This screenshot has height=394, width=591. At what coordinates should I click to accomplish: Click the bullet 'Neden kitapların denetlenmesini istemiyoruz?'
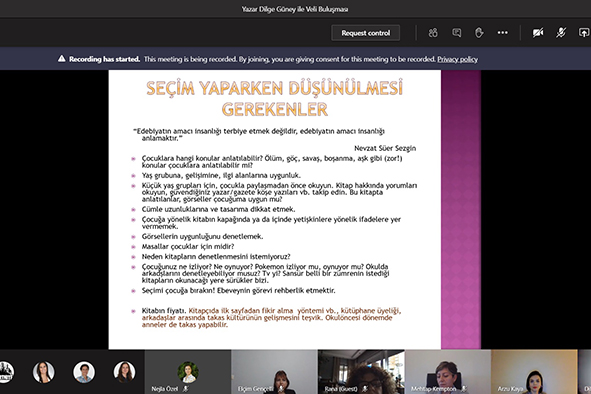pos(216,257)
